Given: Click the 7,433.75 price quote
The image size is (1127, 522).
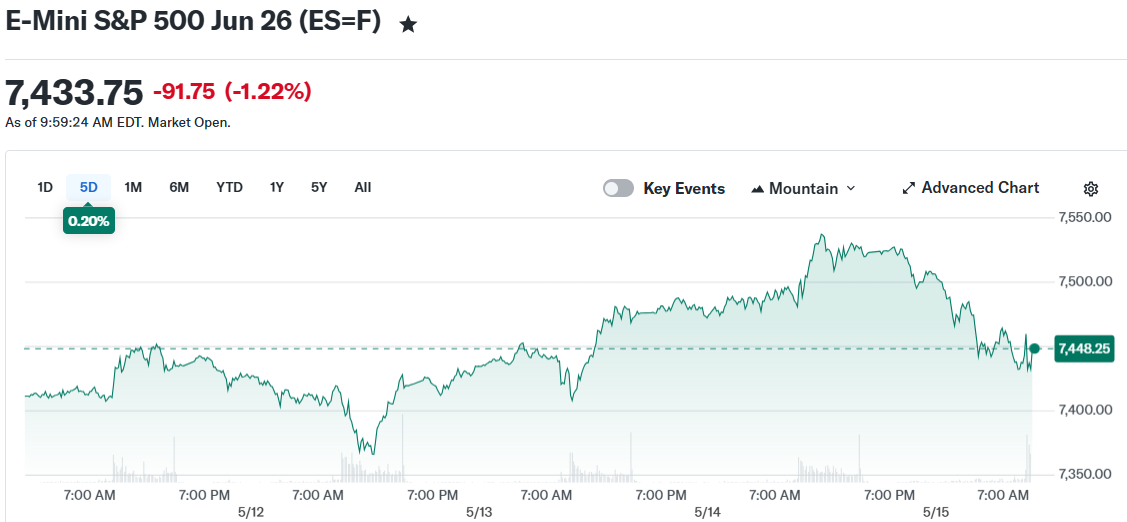Looking at the screenshot, I should 74,92.
